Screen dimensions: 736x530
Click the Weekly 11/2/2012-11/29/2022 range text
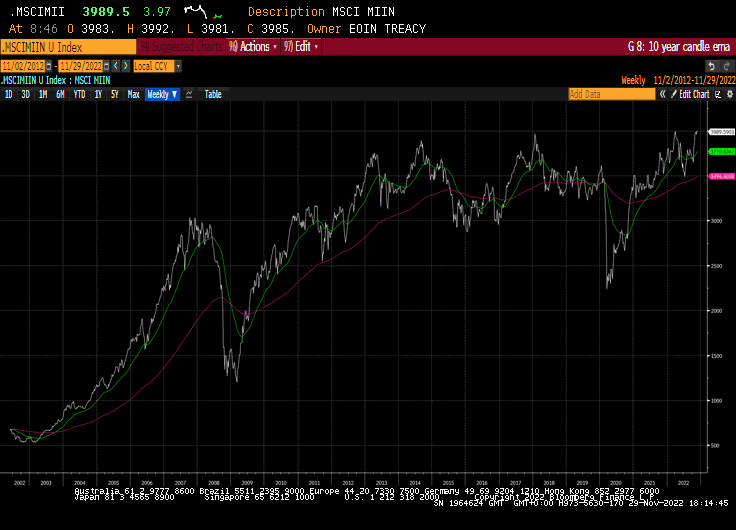678,80
